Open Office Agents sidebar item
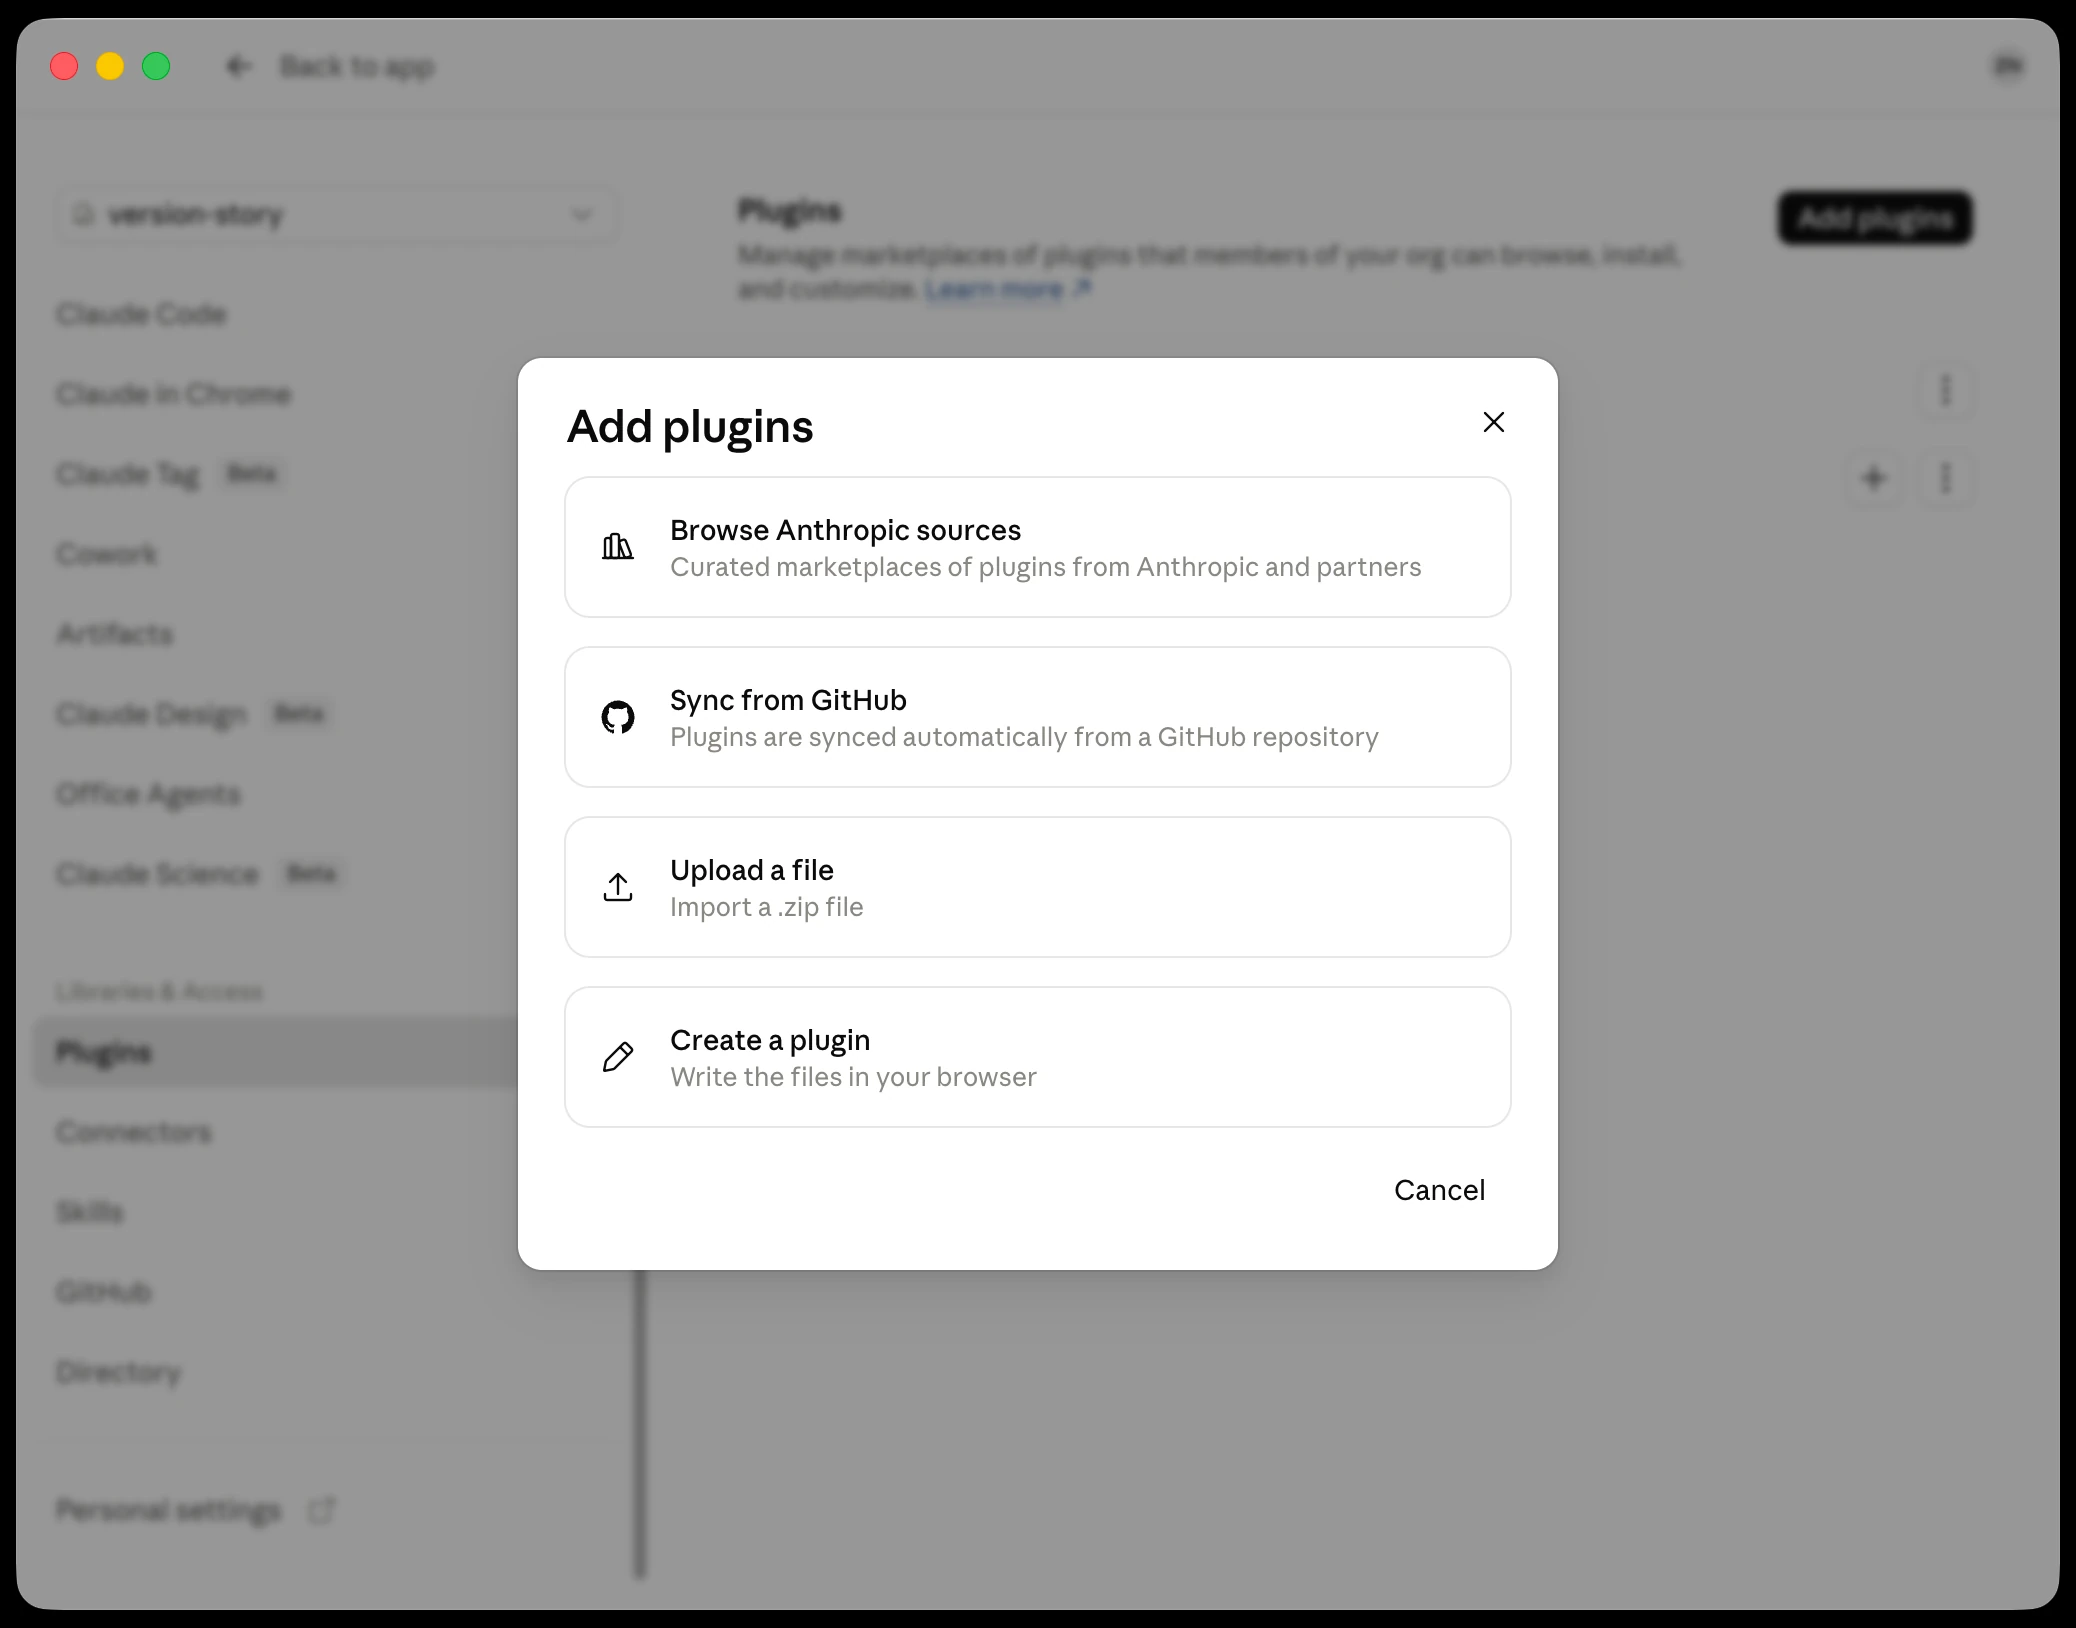 tap(148, 794)
